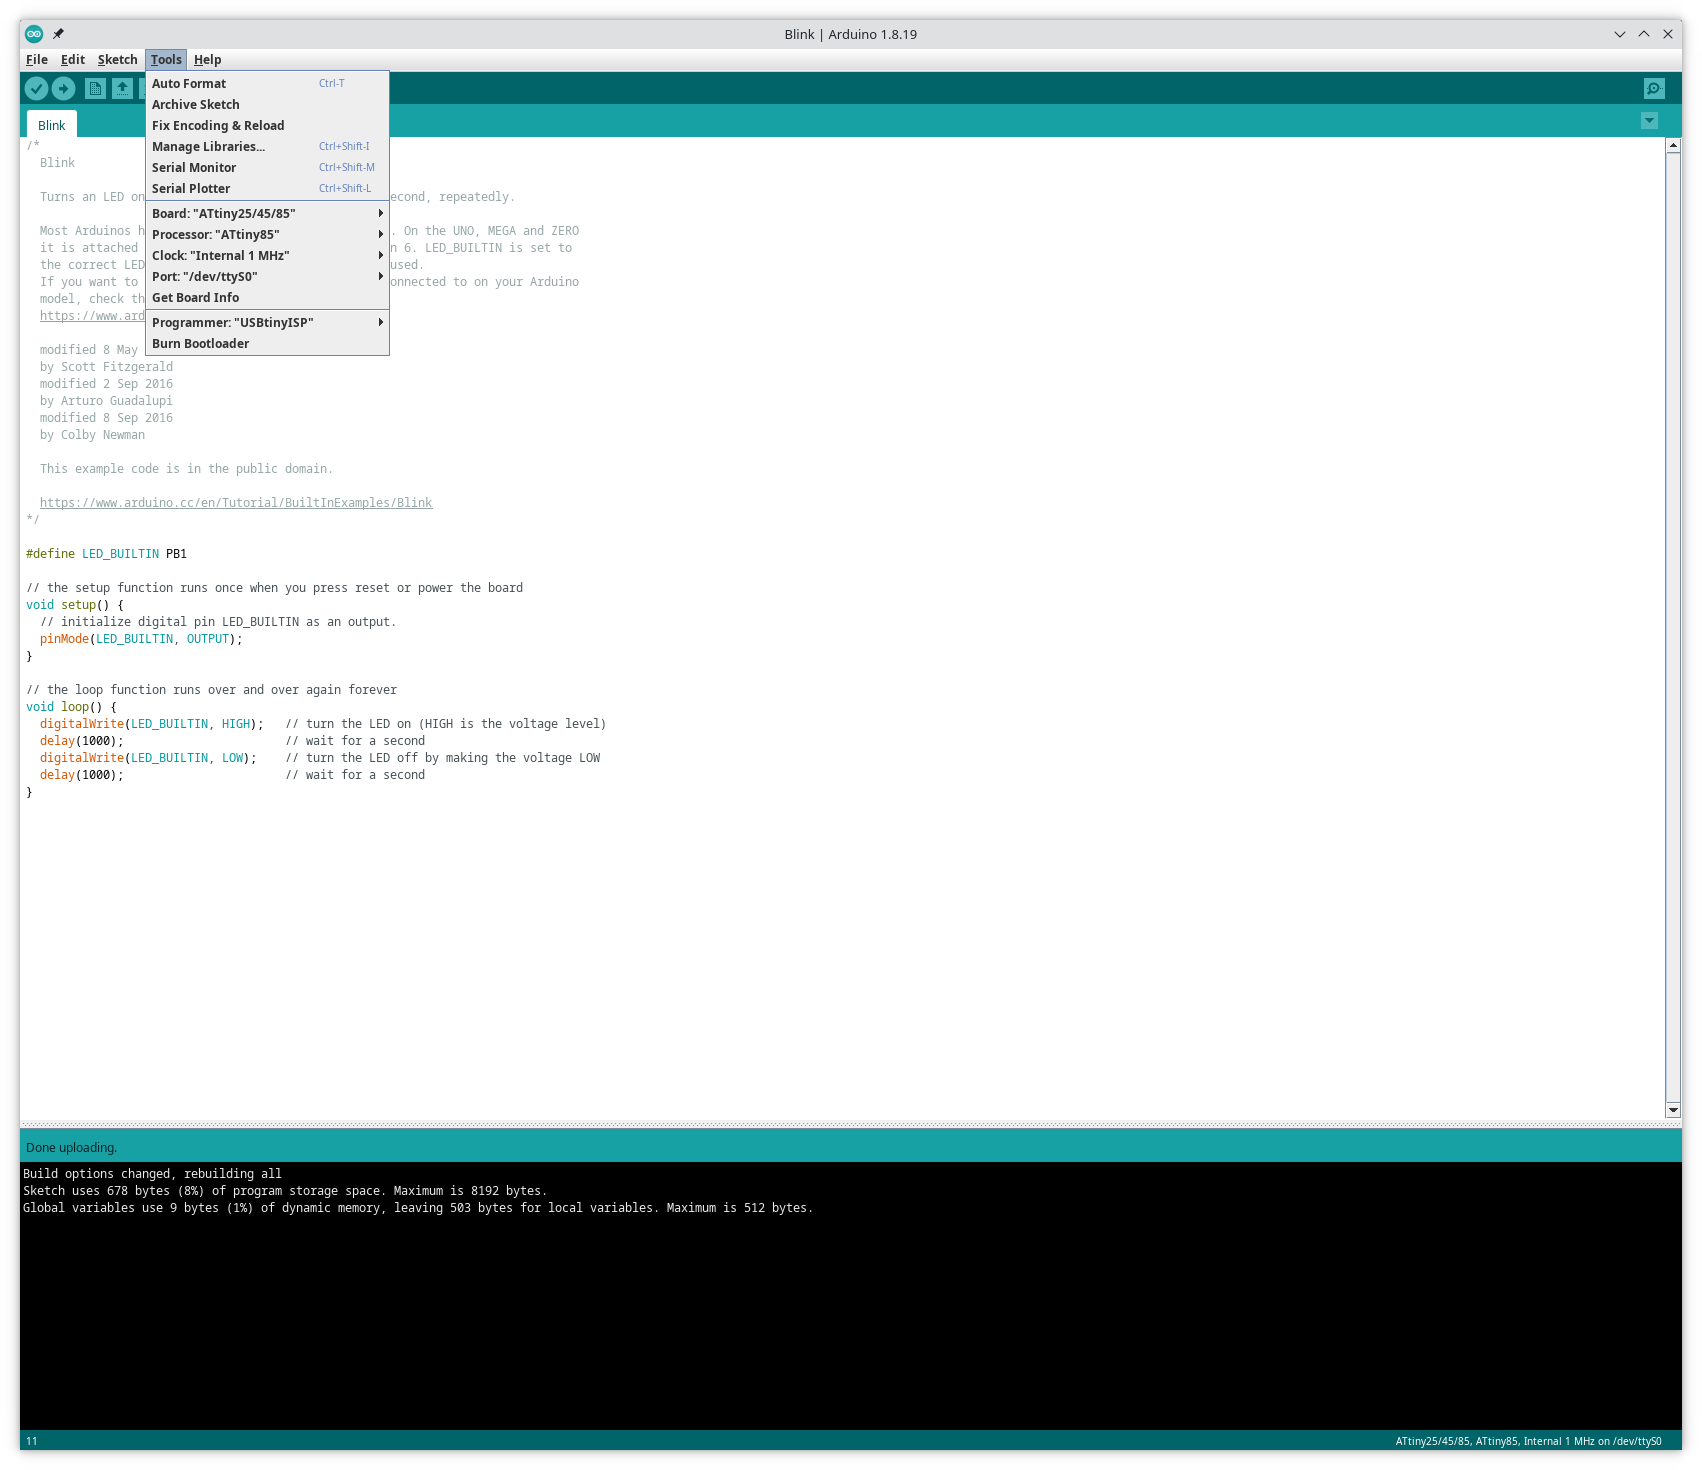
Task: Open the tab options dropdown arrow
Action: tap(1649, 121)
